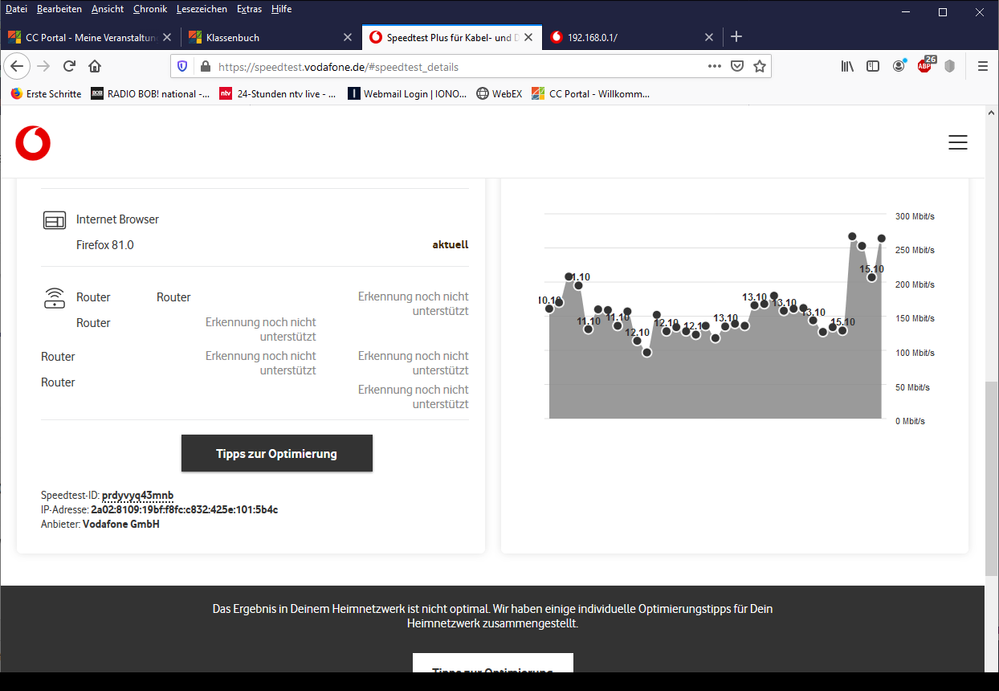999x691 pixels.
Task: Click the Internet Browser device icon
Action: 54,220
